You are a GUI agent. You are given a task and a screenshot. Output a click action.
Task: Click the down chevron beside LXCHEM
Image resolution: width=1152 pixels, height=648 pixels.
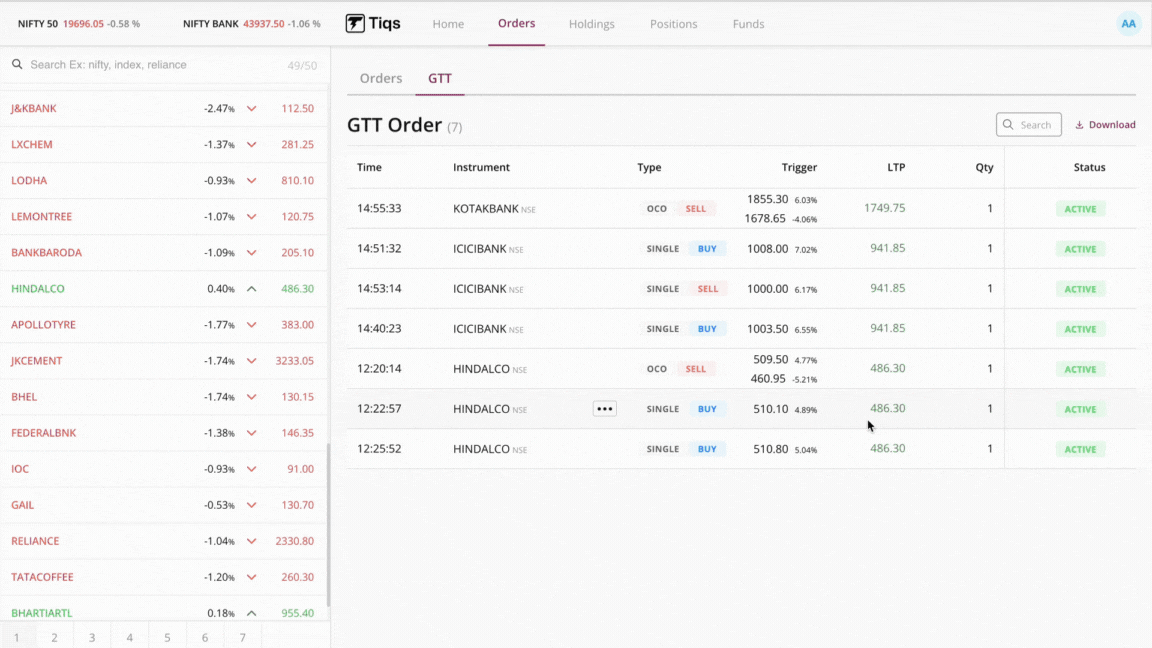pyautogui.click(x=251, y=145)
